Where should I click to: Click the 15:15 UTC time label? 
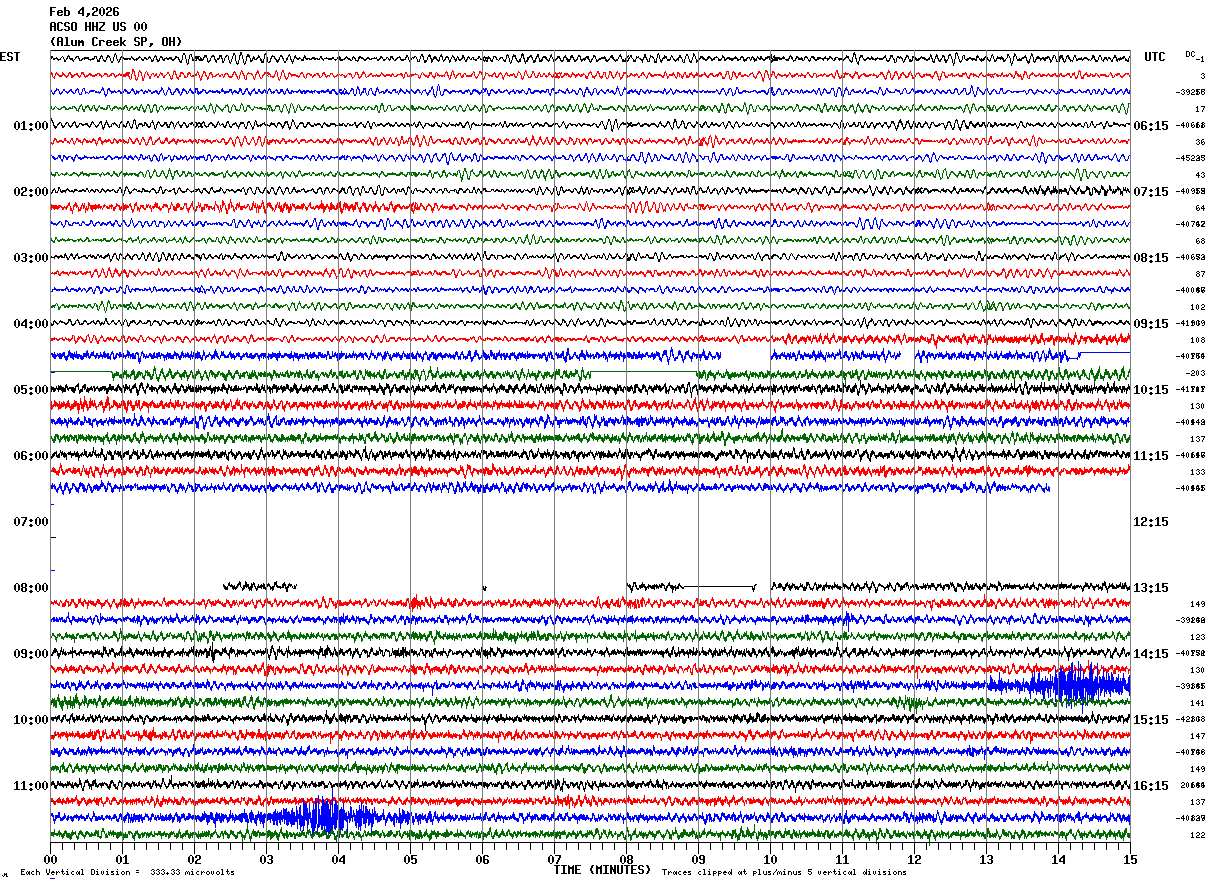[1151, 720]
